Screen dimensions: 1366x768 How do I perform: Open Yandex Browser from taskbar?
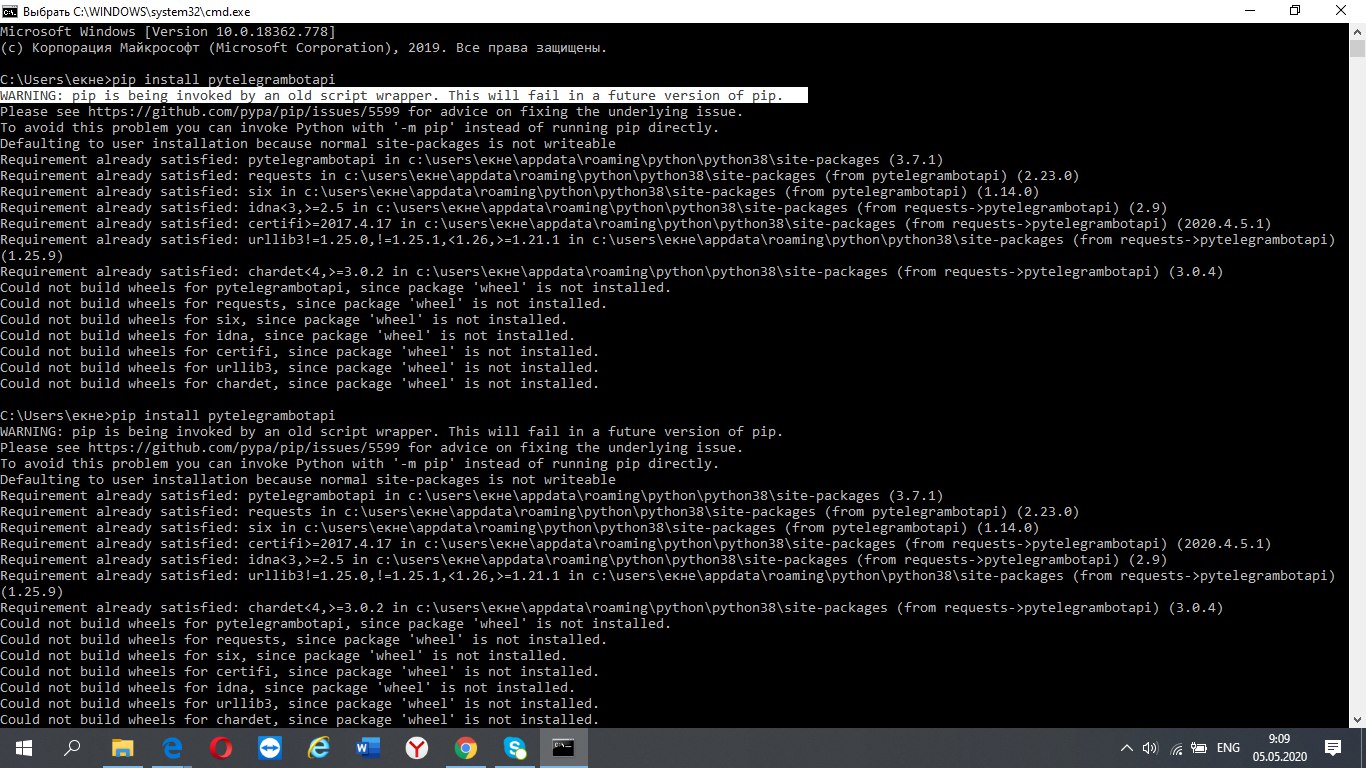pyautogui.click(x=417, y=747)
